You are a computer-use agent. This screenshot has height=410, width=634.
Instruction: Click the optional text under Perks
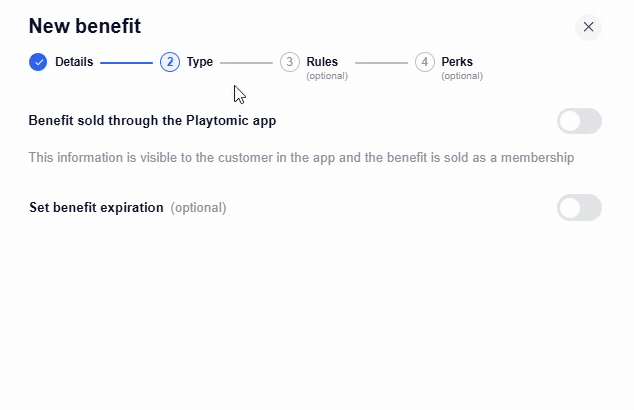[x=462, y=76]
